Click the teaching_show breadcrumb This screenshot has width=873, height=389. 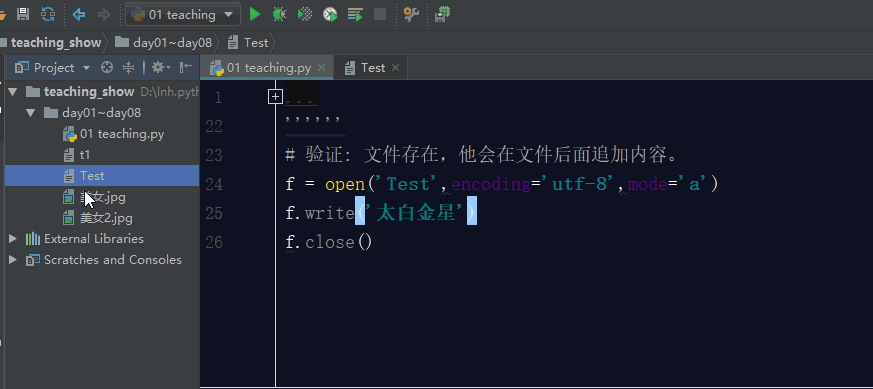click(x=56, y=43)
